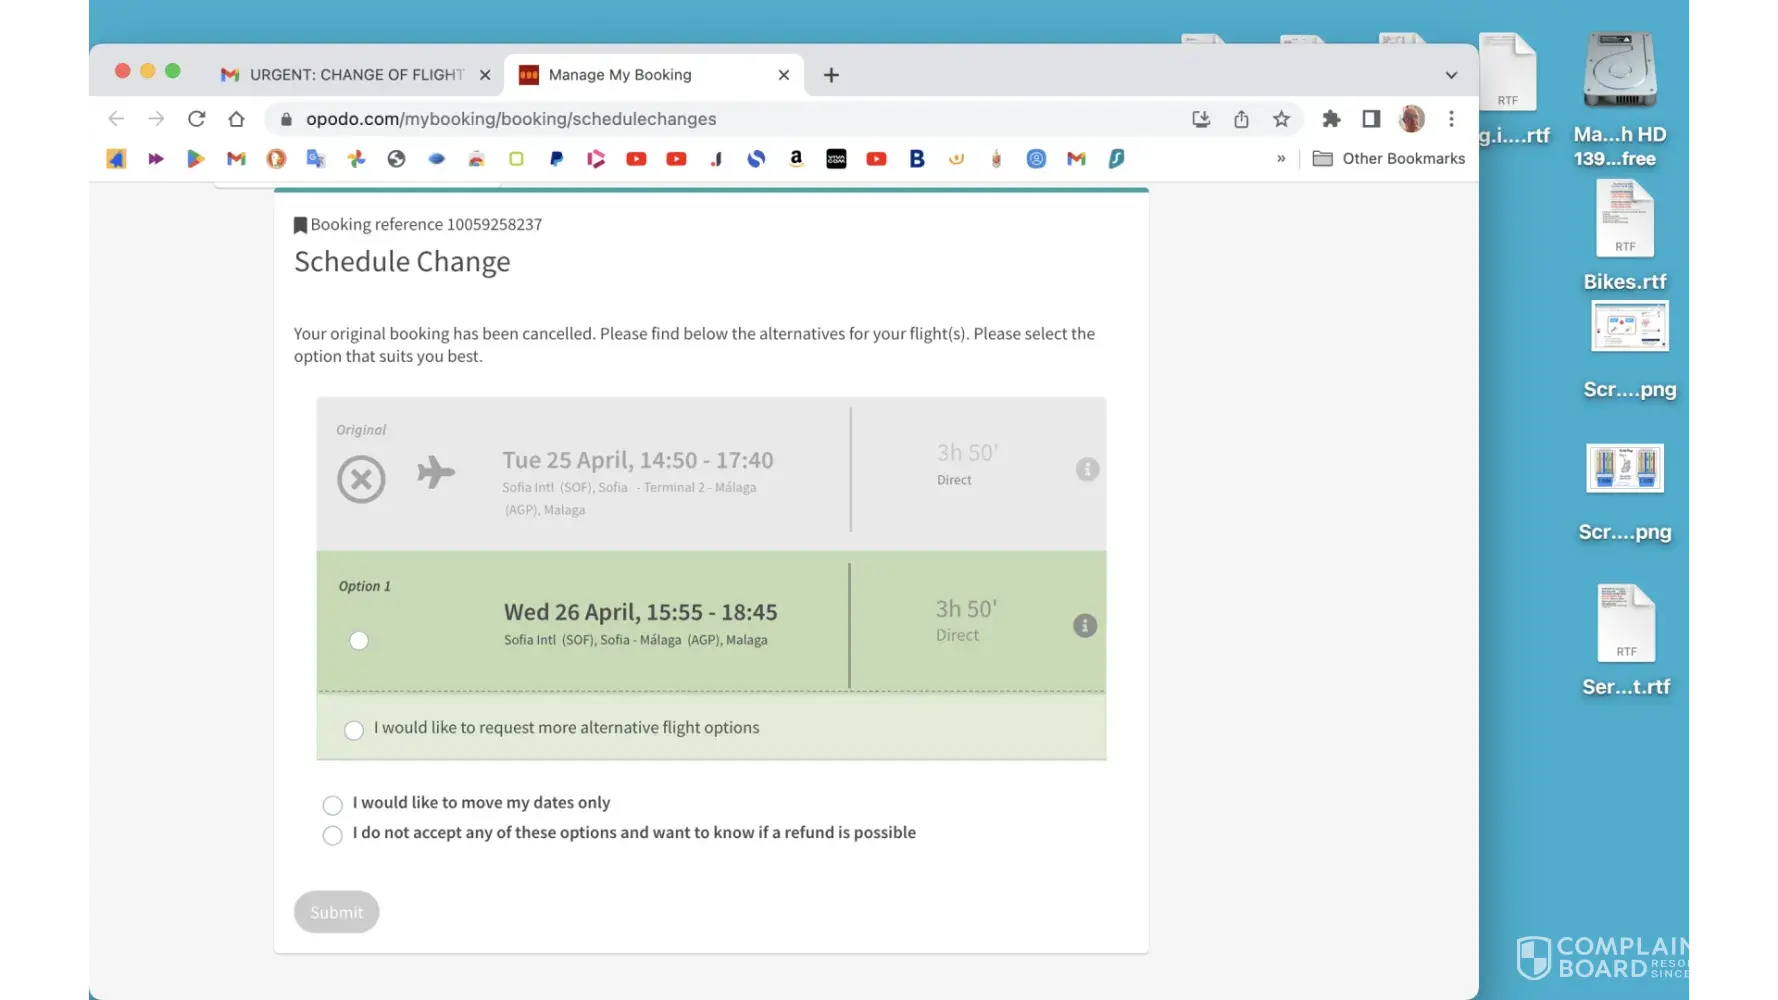Open a new browser tab
The height and width of the screenshot is (1000, 1778).
click(x=831, y=75)
